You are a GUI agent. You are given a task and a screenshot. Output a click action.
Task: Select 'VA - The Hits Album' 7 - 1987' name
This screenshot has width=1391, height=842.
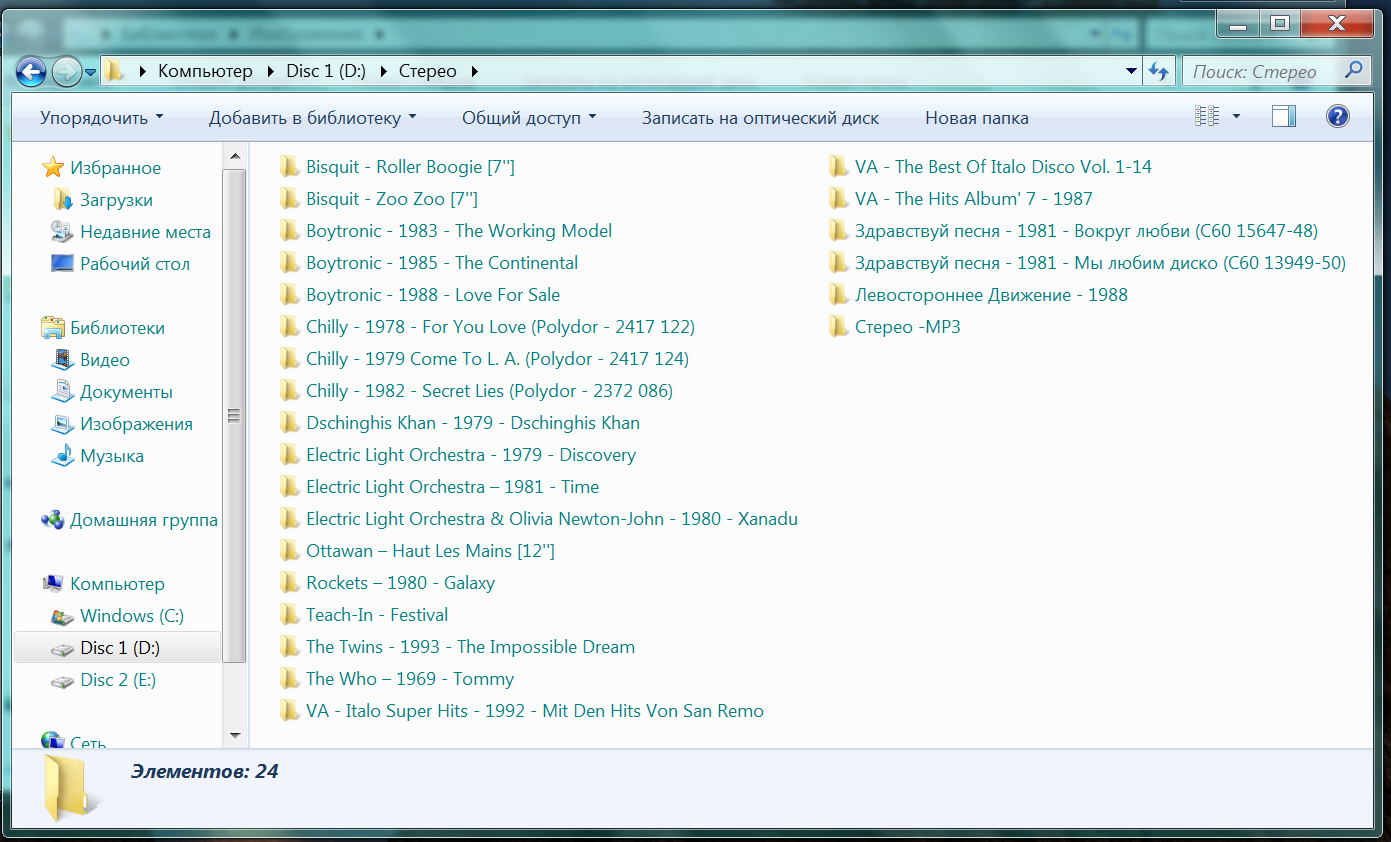(x=974, y=199)
